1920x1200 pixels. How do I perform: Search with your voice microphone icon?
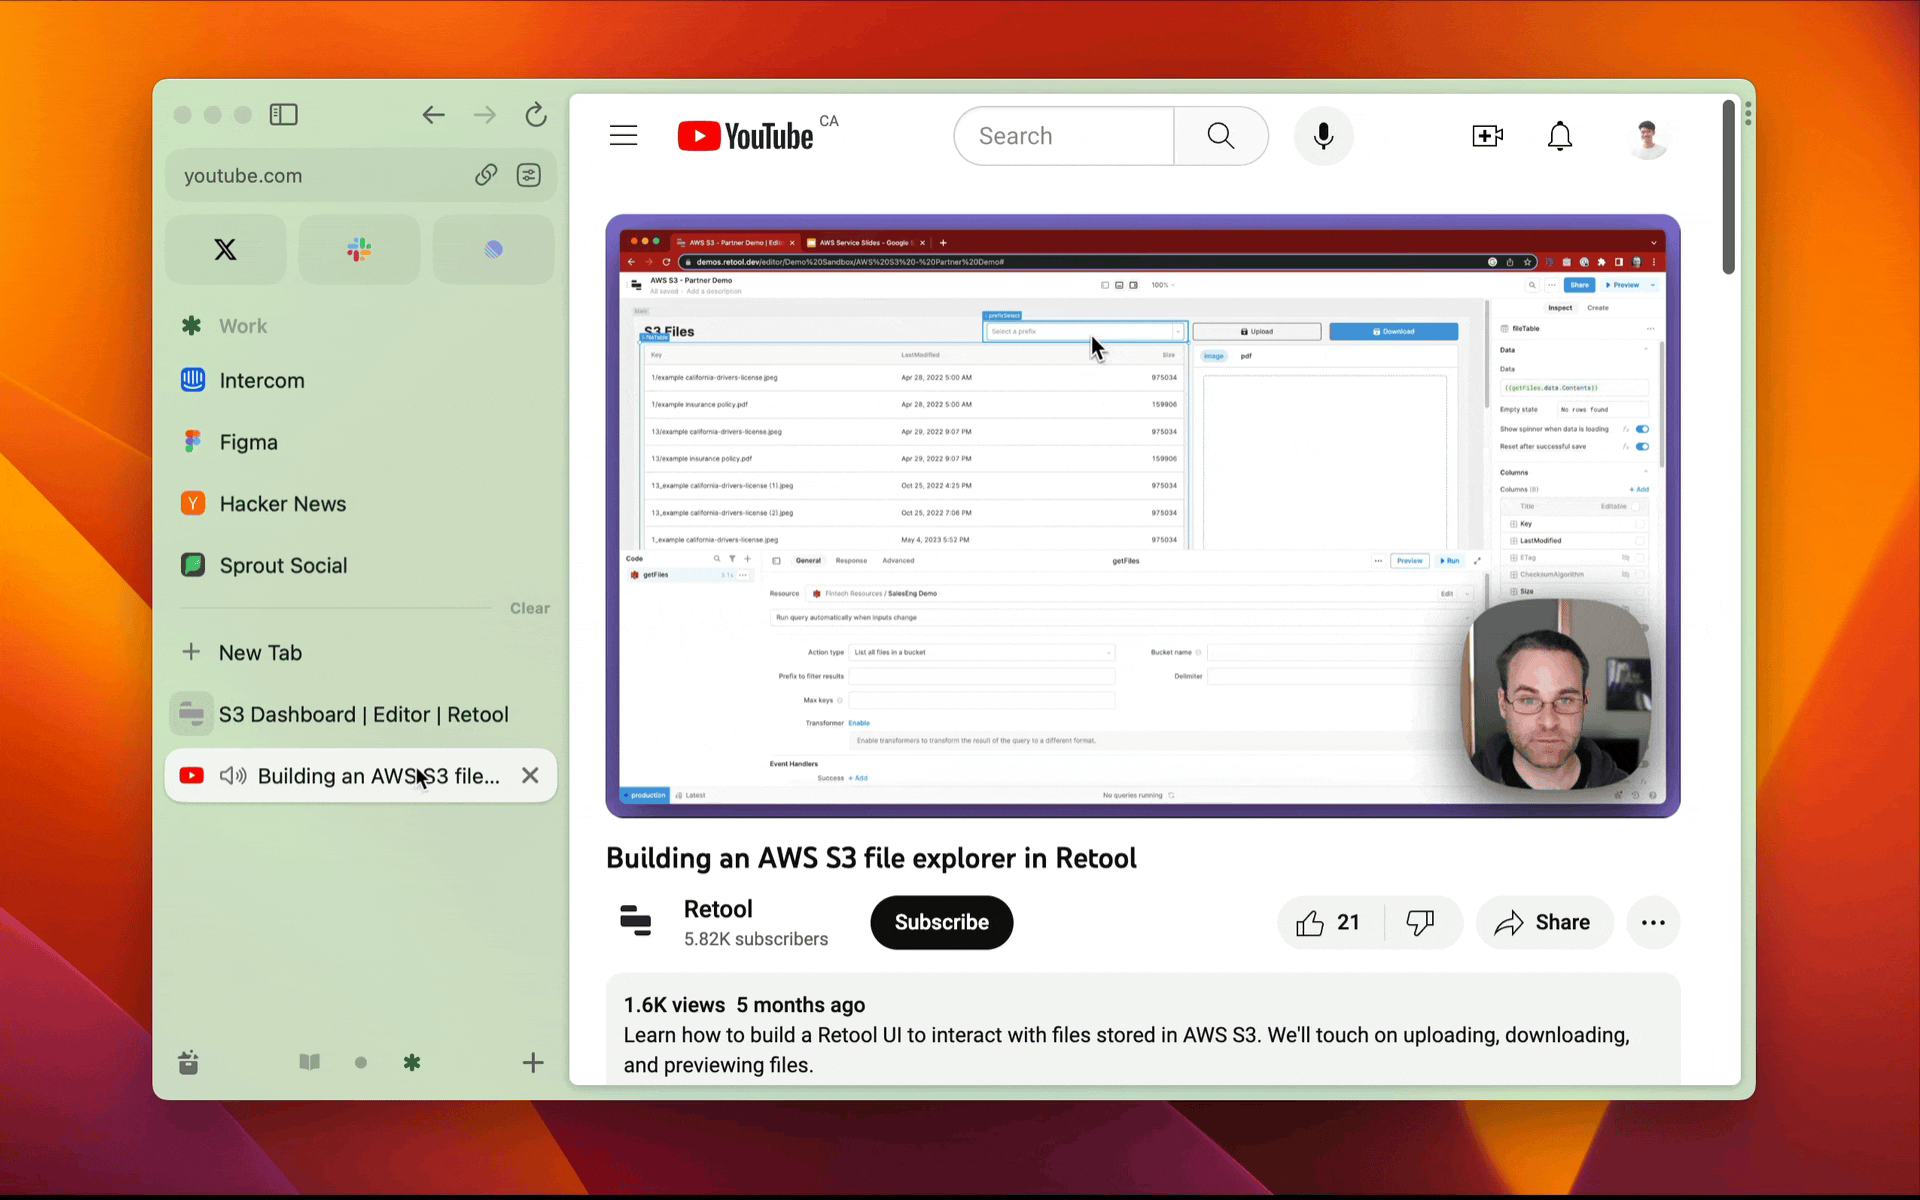[1323, 136]
